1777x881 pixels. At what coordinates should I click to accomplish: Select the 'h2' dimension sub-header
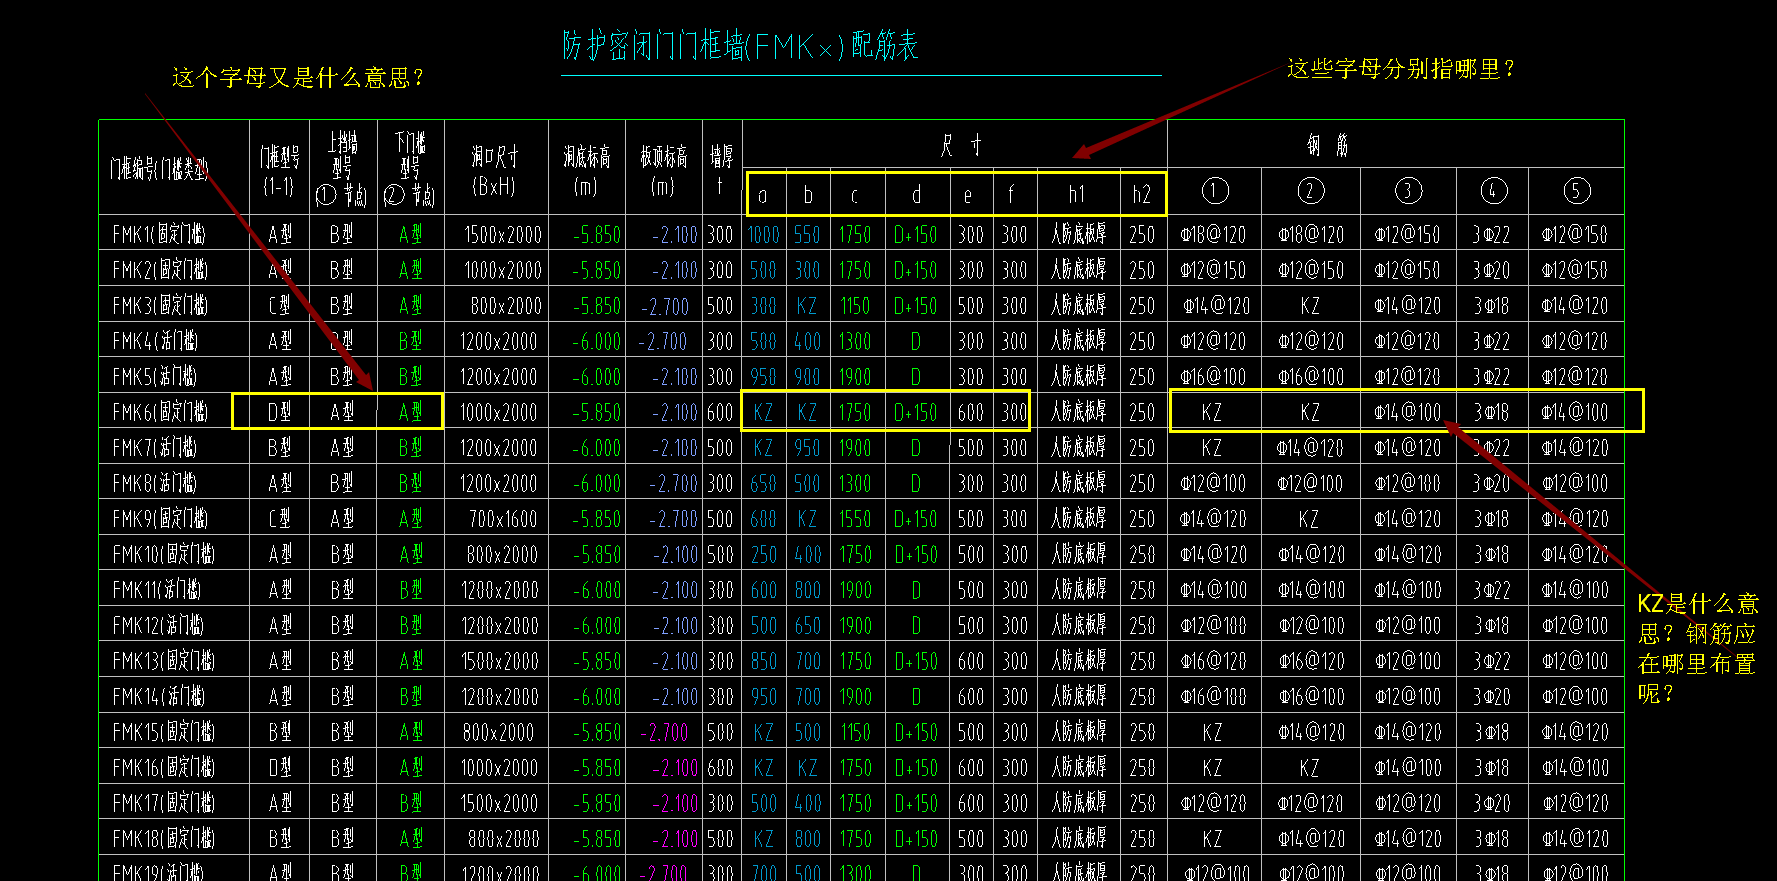click(1142, 195)
